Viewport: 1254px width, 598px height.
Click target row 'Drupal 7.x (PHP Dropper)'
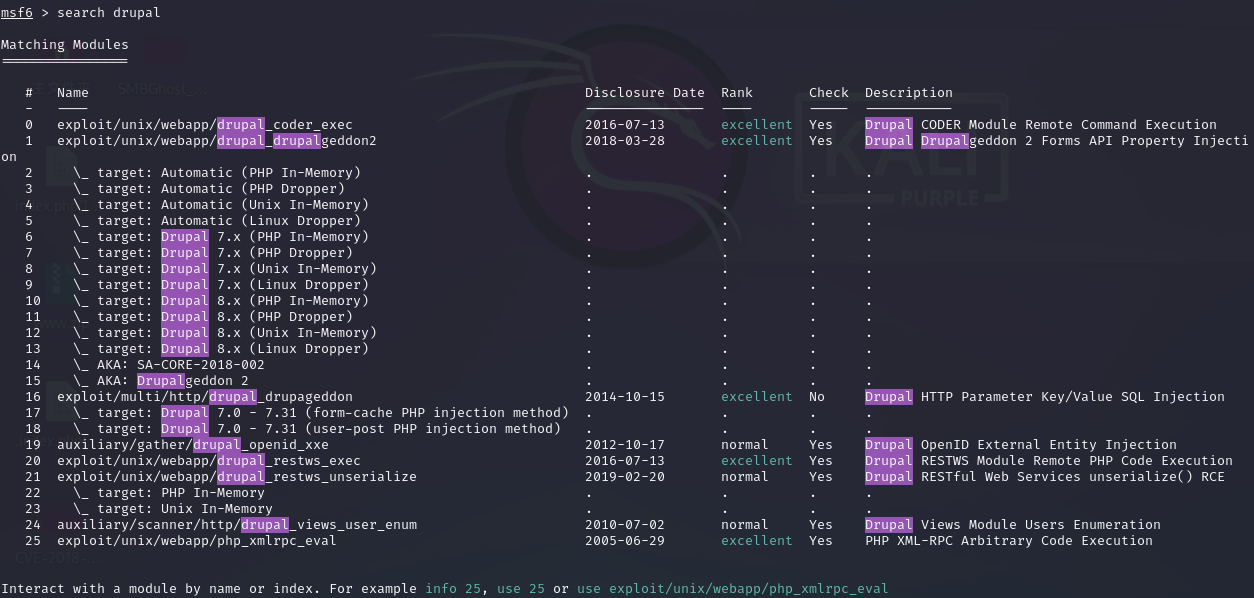tap(213, 253)
